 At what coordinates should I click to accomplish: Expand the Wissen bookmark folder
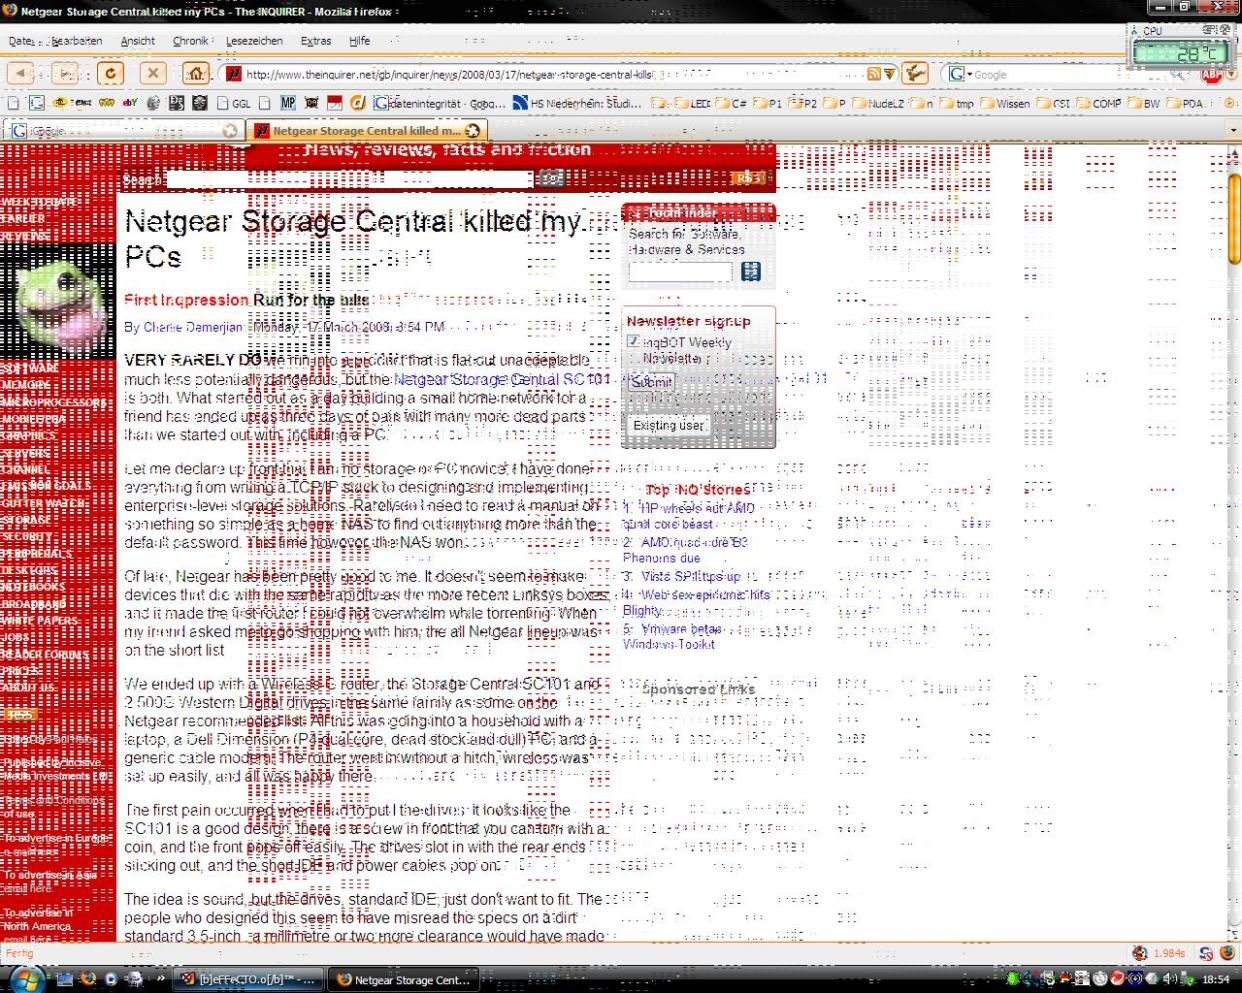(1005, 103)
